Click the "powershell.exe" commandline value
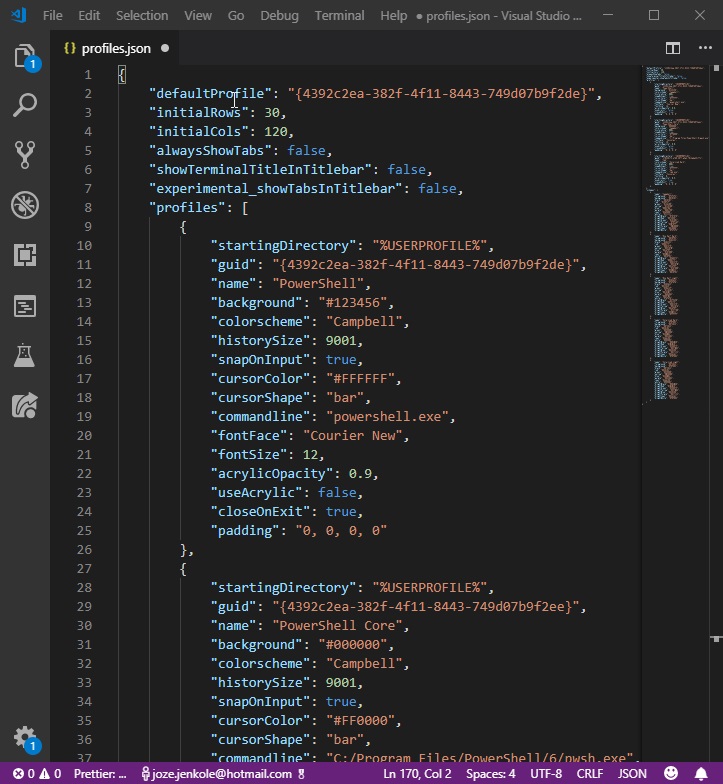The width and height of the screenshot is (723, 784). tap(387, 416)
